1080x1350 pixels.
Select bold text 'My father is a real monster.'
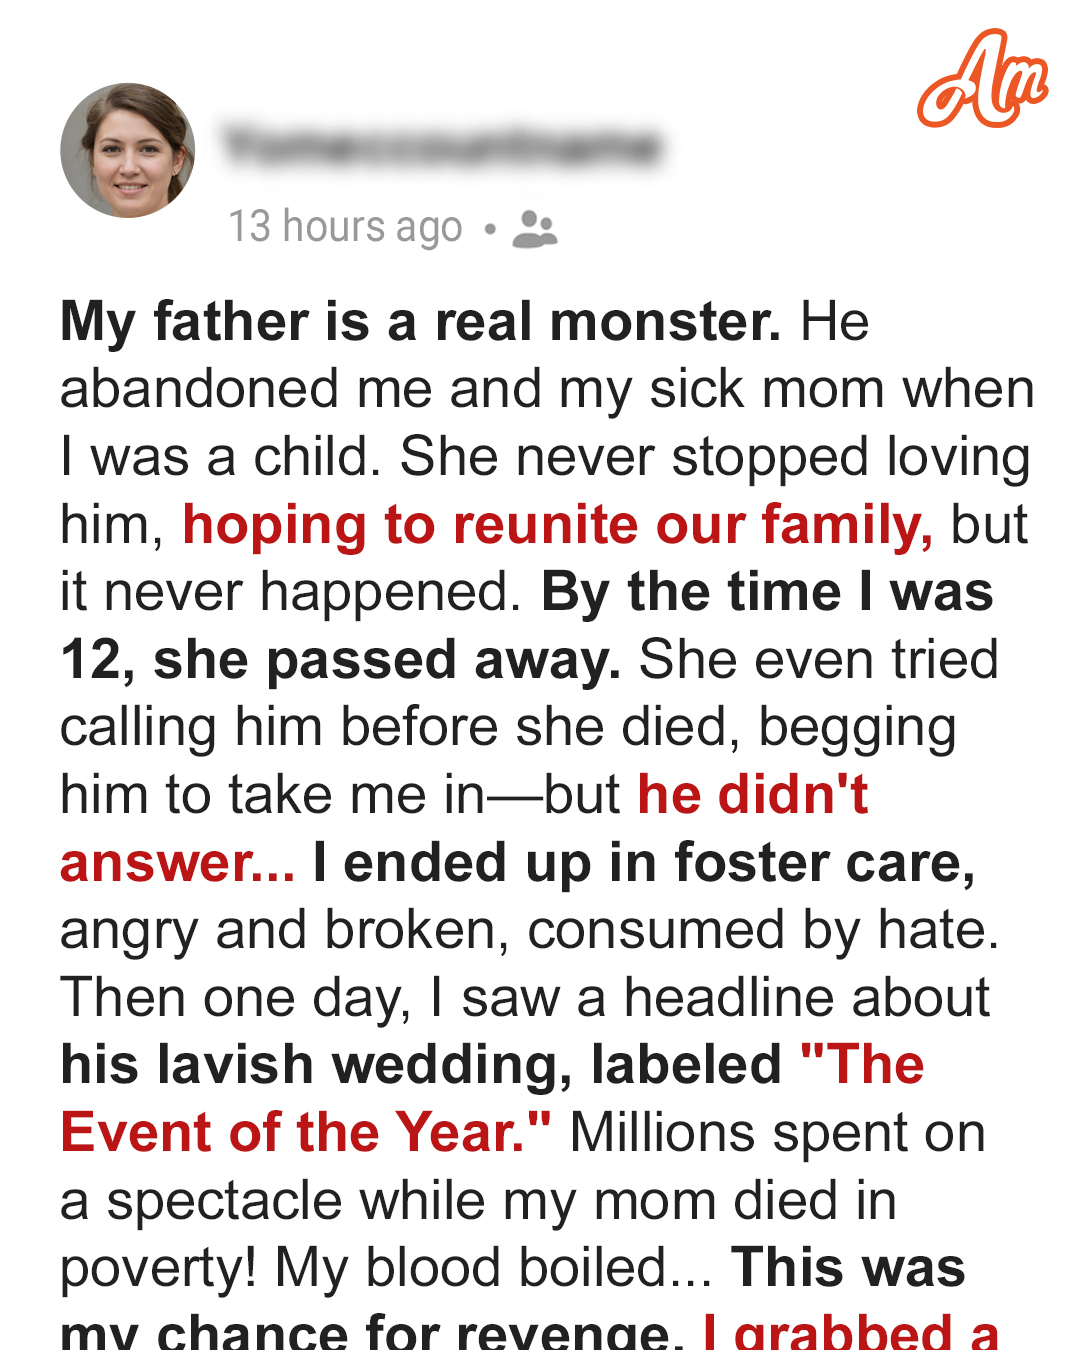click(420, 322)
